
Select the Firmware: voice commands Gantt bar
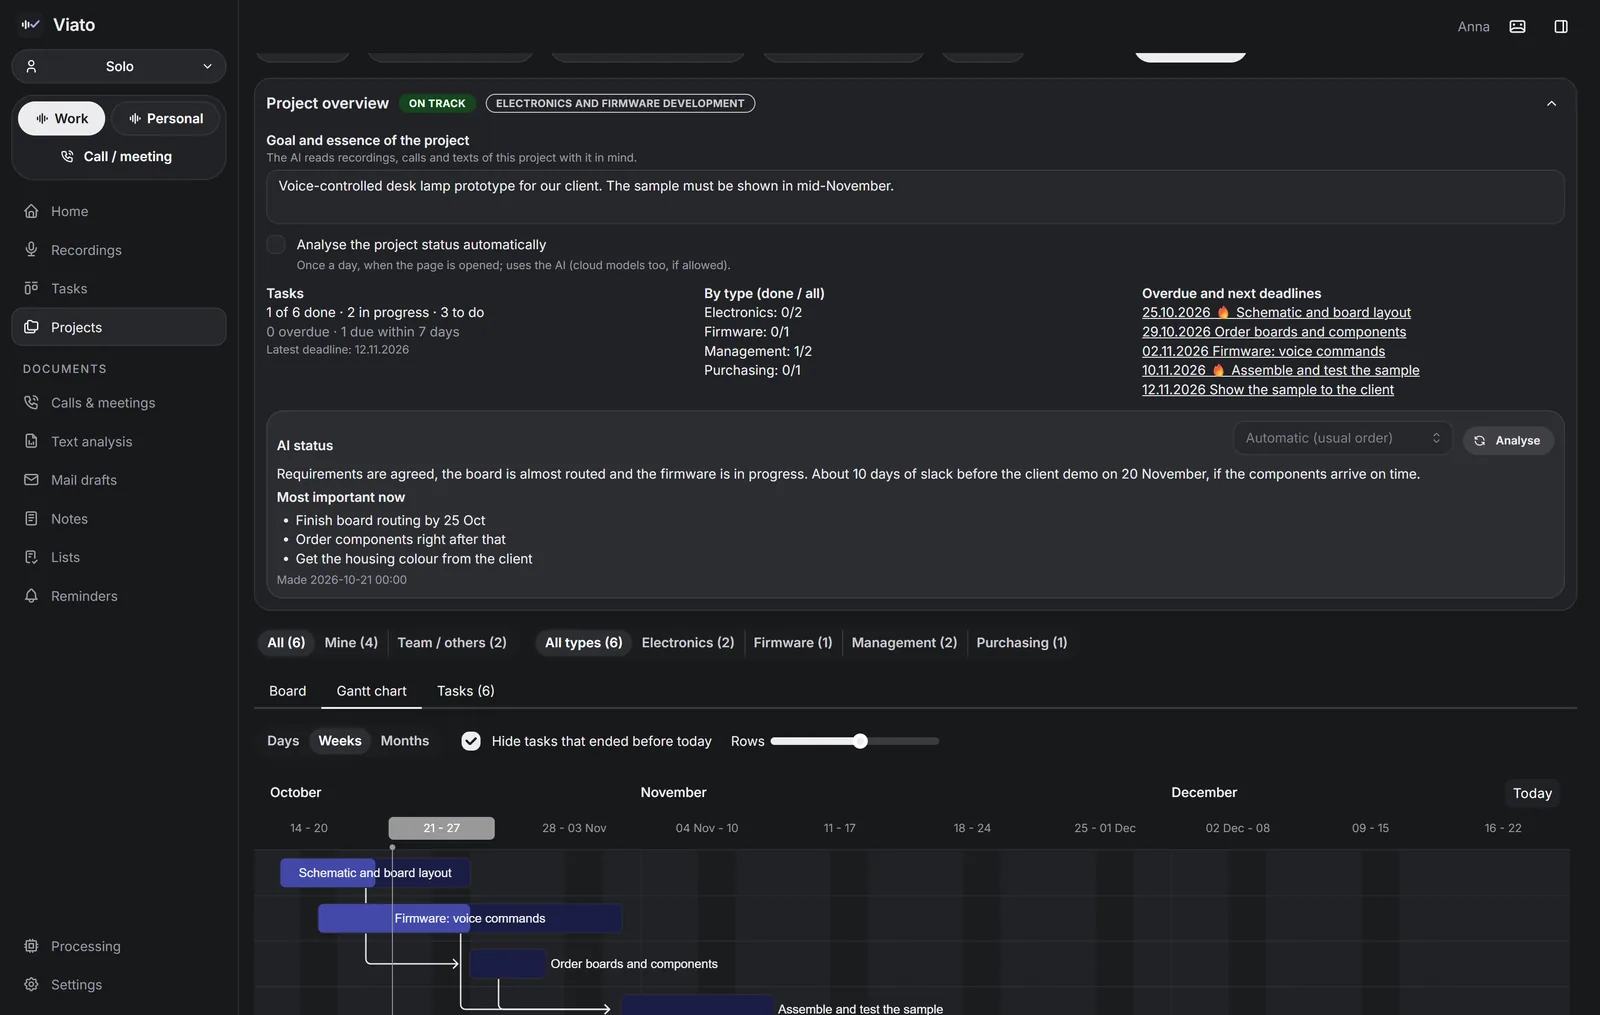point(470,918)
